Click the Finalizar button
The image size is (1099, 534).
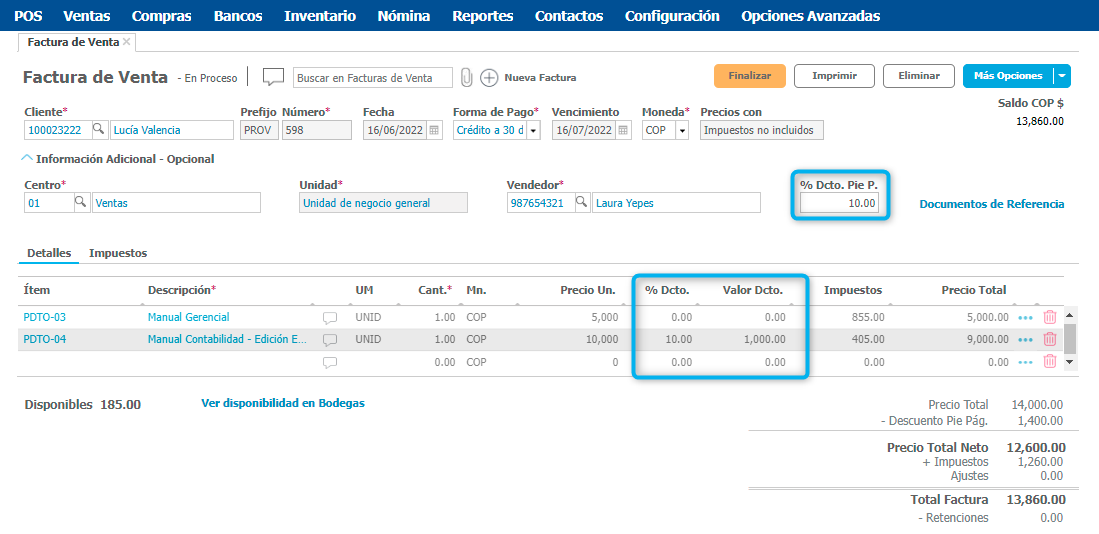[749, 76]
